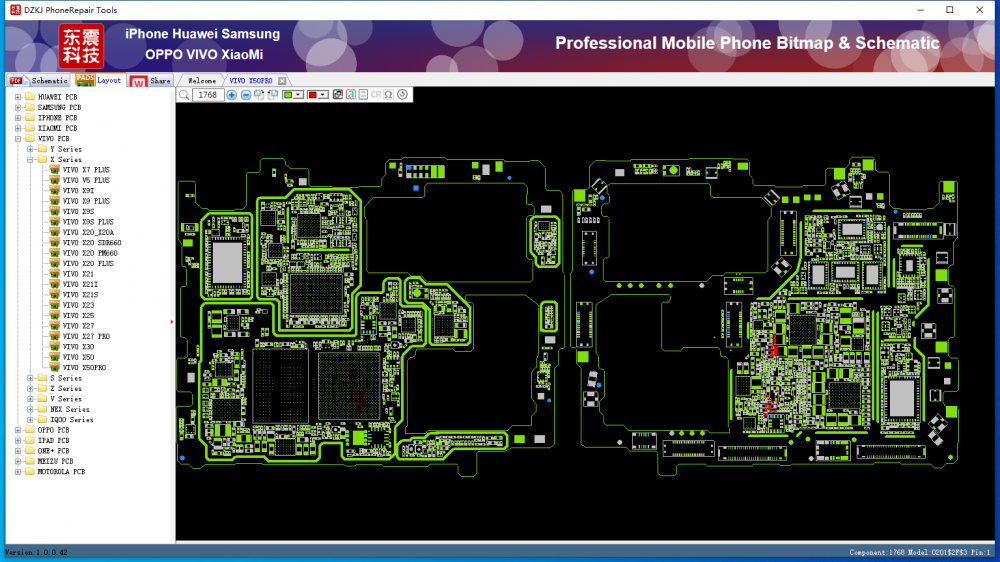The height and width of the screenshot is (562, 1000).
Task: Click the IQOO Series folder label
Action: pyautogui.click(x=71, y=420)
